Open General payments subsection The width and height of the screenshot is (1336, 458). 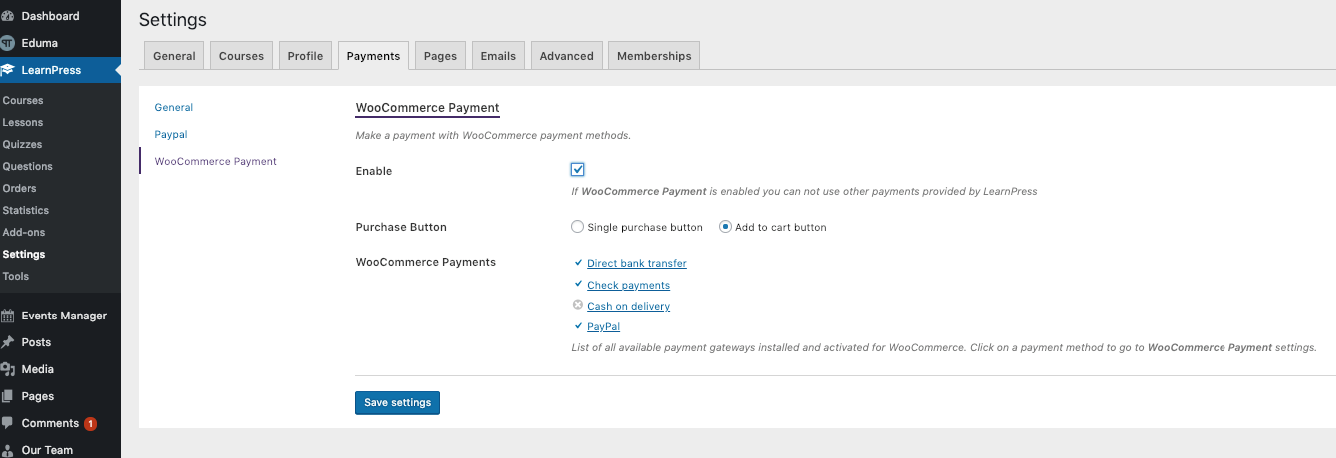[x=174, y=107]
